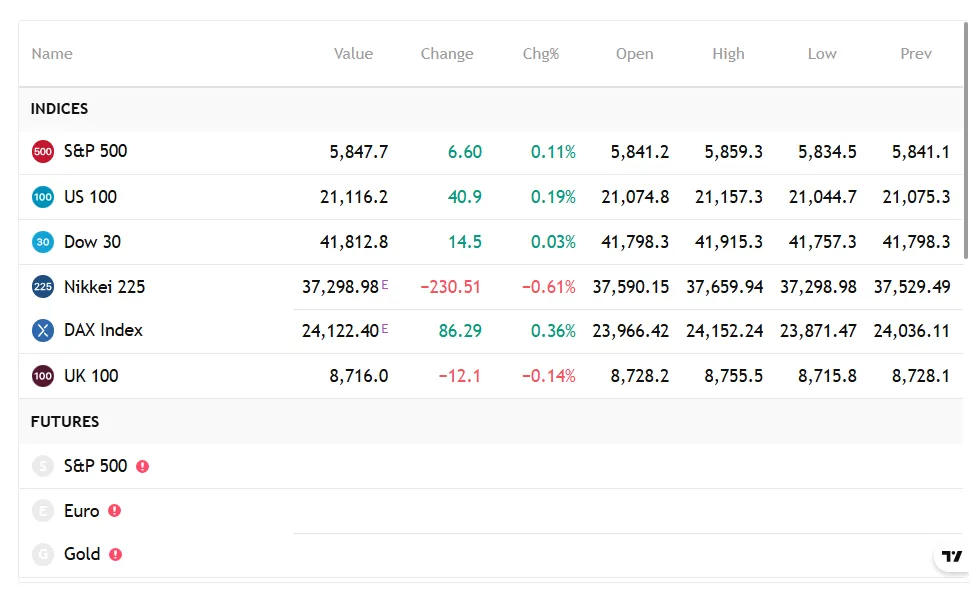979x593 pixels.
Task: Click the S&P 500 futures error icon
Action: tap(143, 466)
